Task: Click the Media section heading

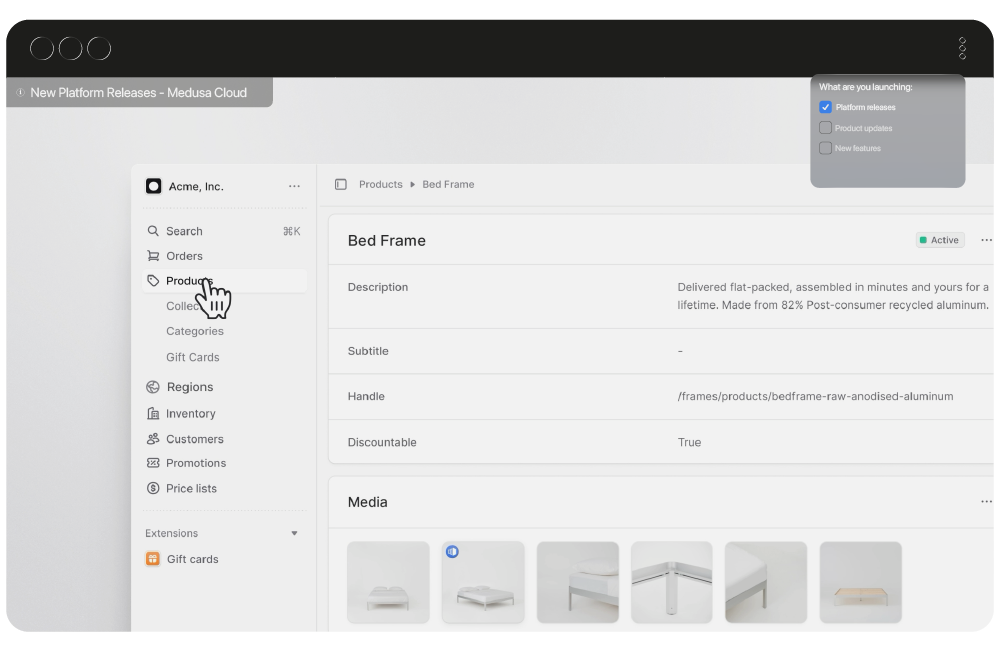Action: (367, 503)
